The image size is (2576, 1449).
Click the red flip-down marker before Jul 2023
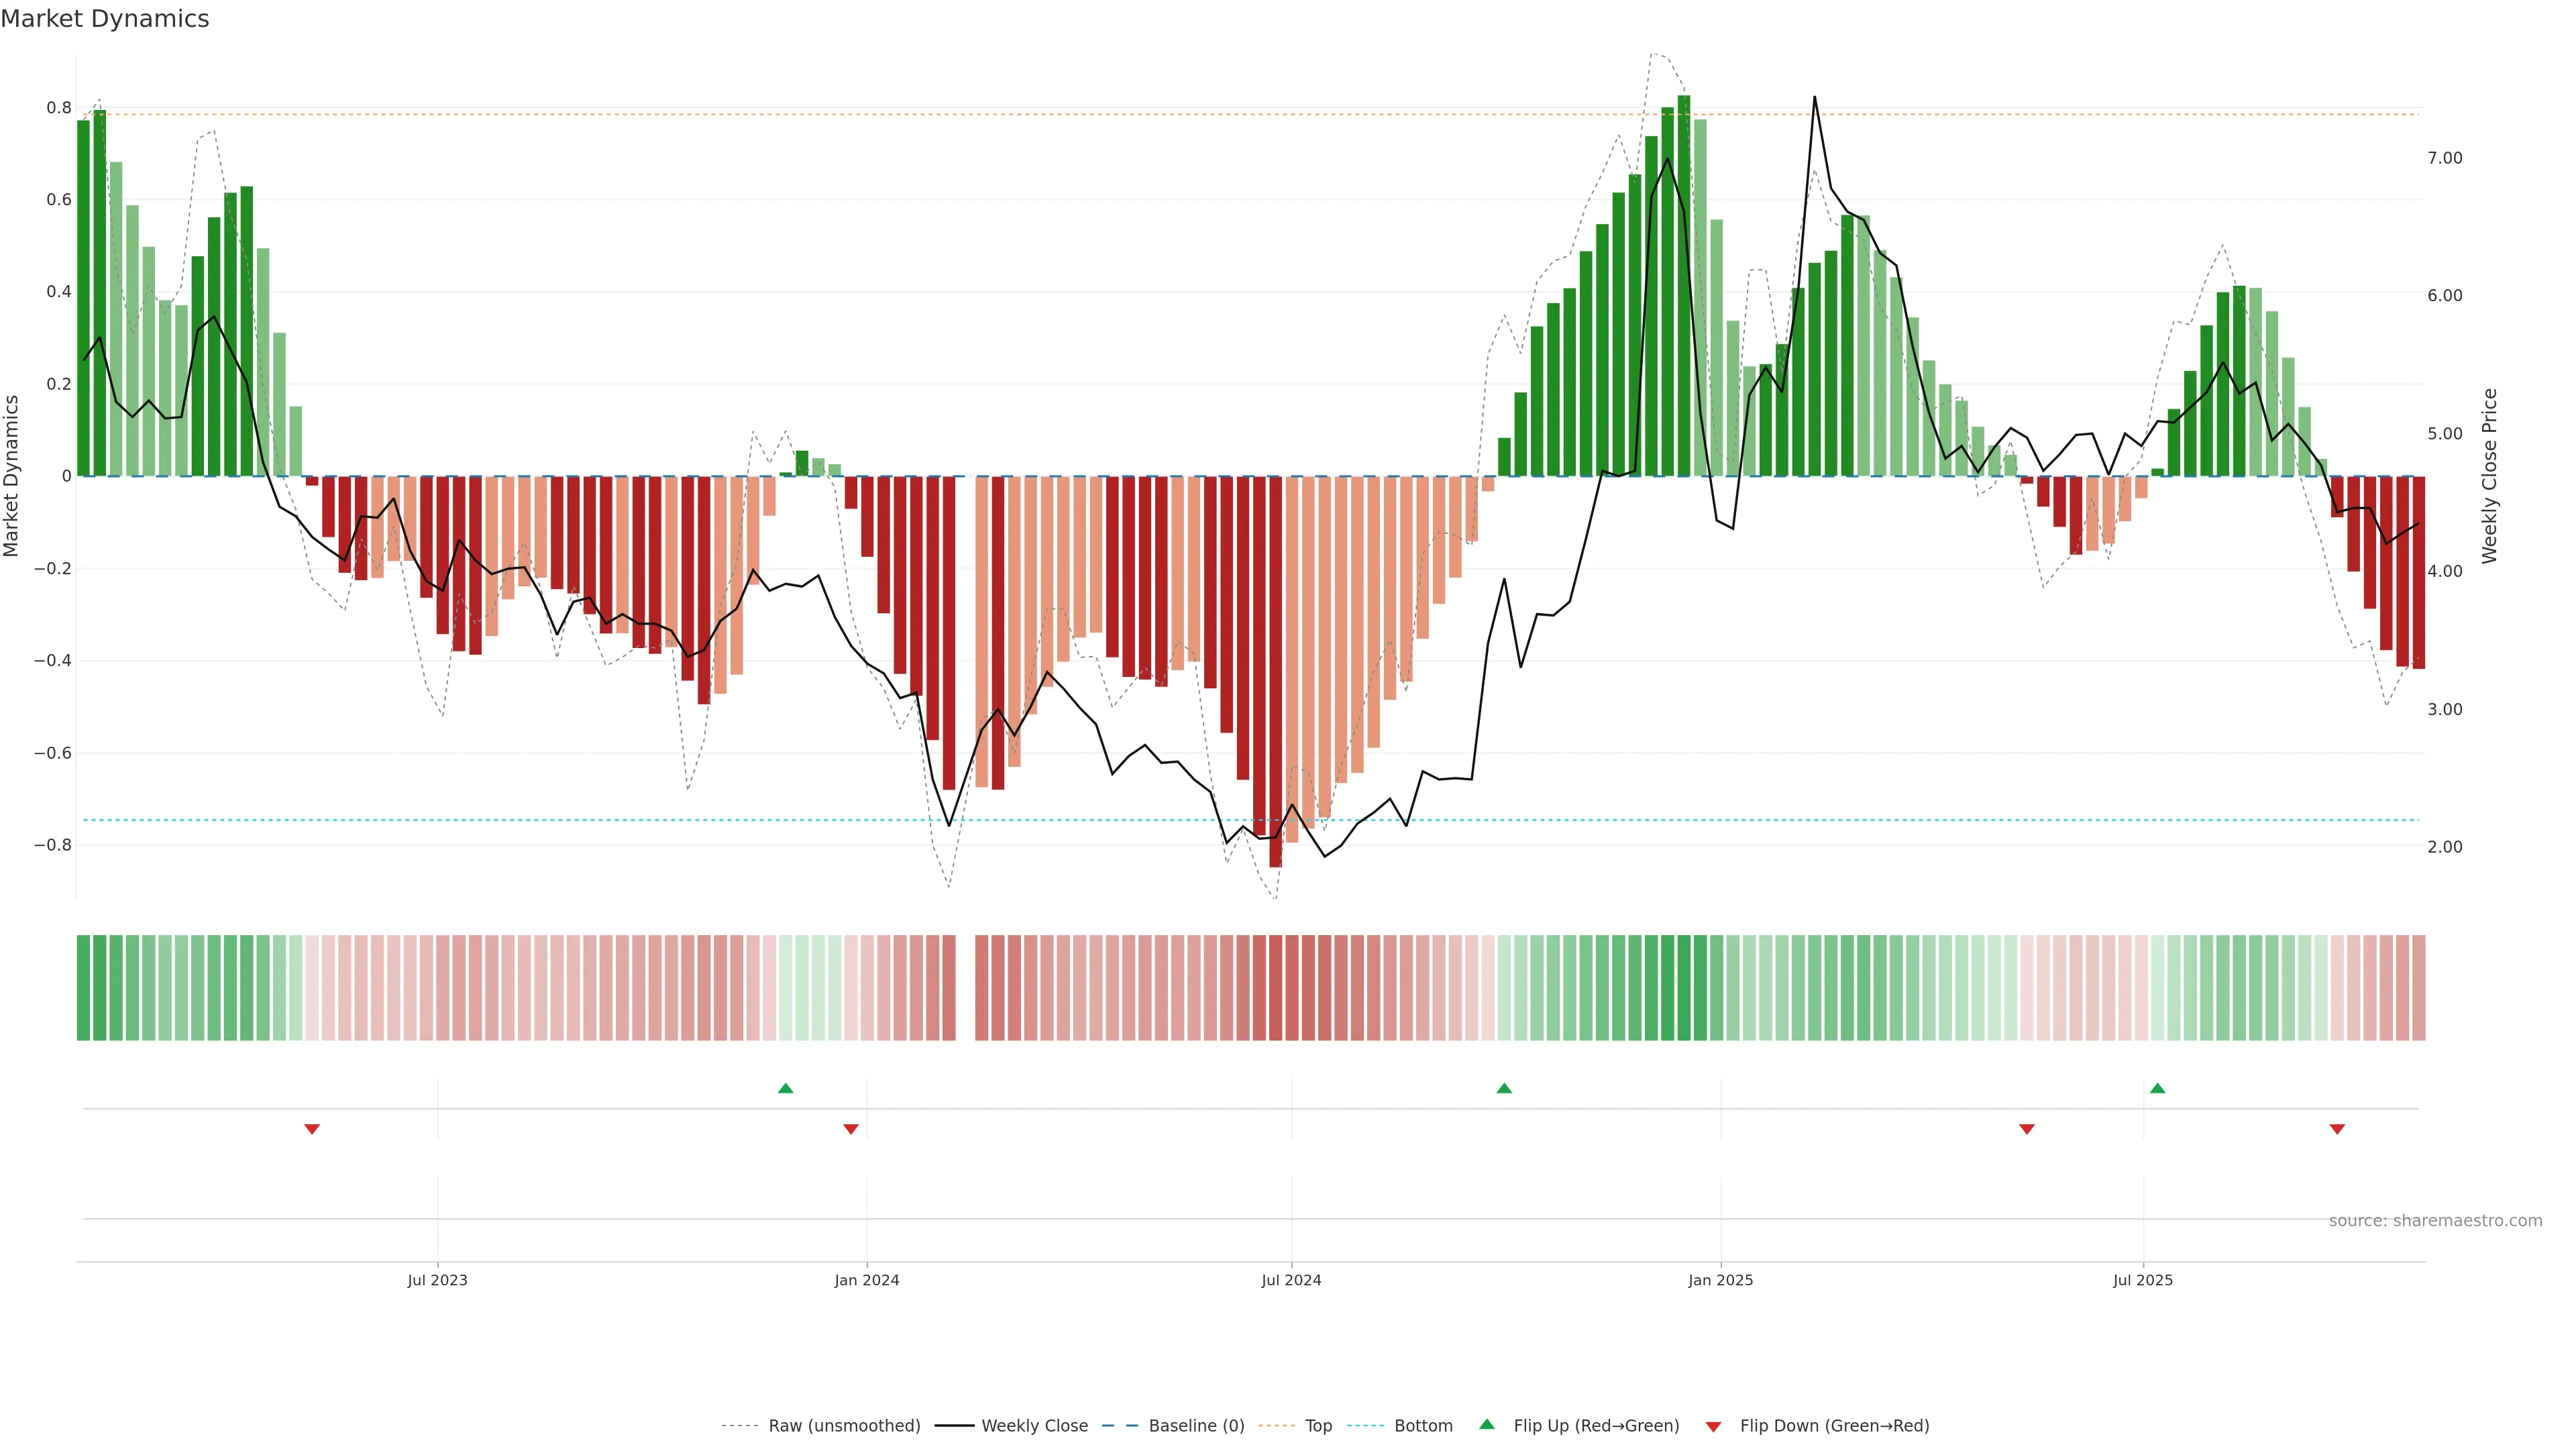pos(312,1129)
